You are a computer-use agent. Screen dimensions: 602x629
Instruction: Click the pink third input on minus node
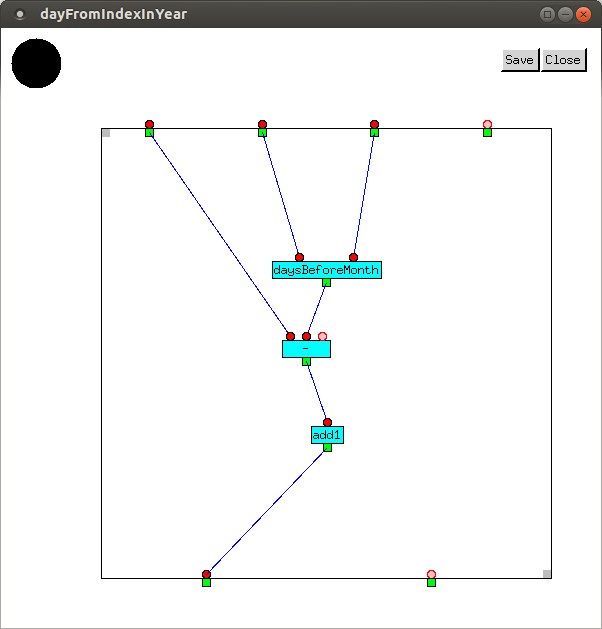pyautogui.click(x=322, y=337)
